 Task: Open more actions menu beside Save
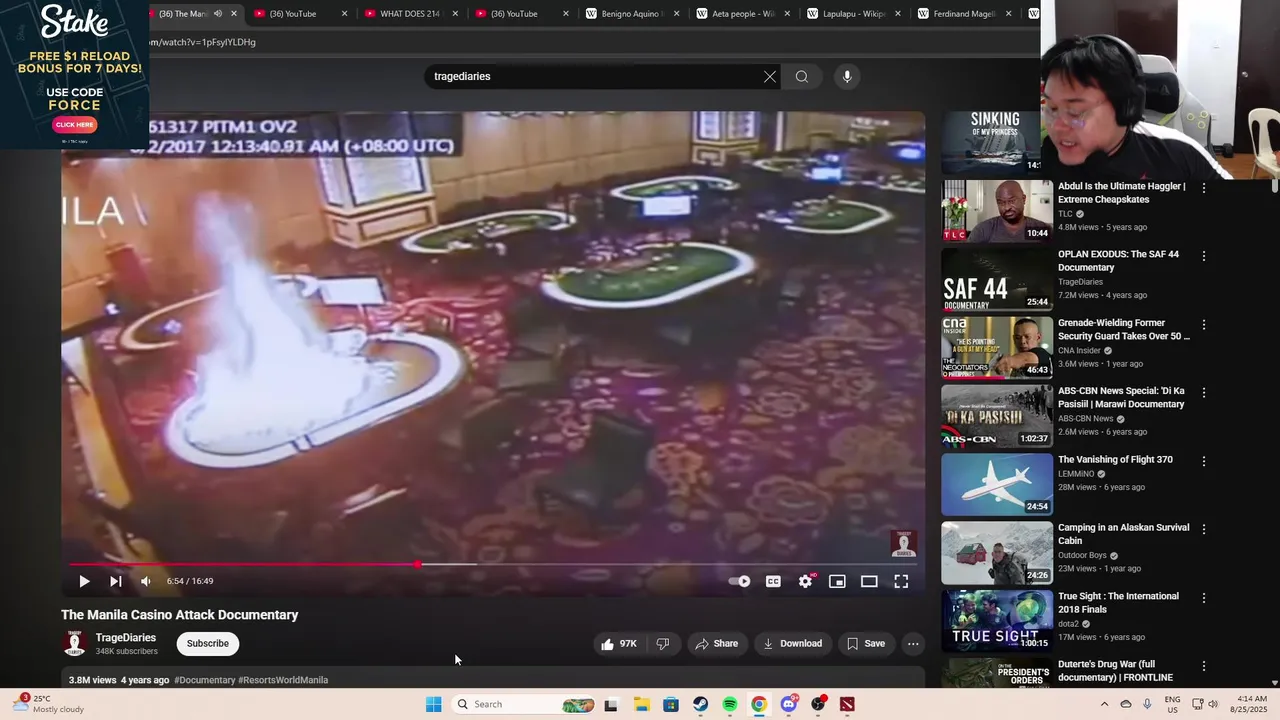[x=913, y=644]
